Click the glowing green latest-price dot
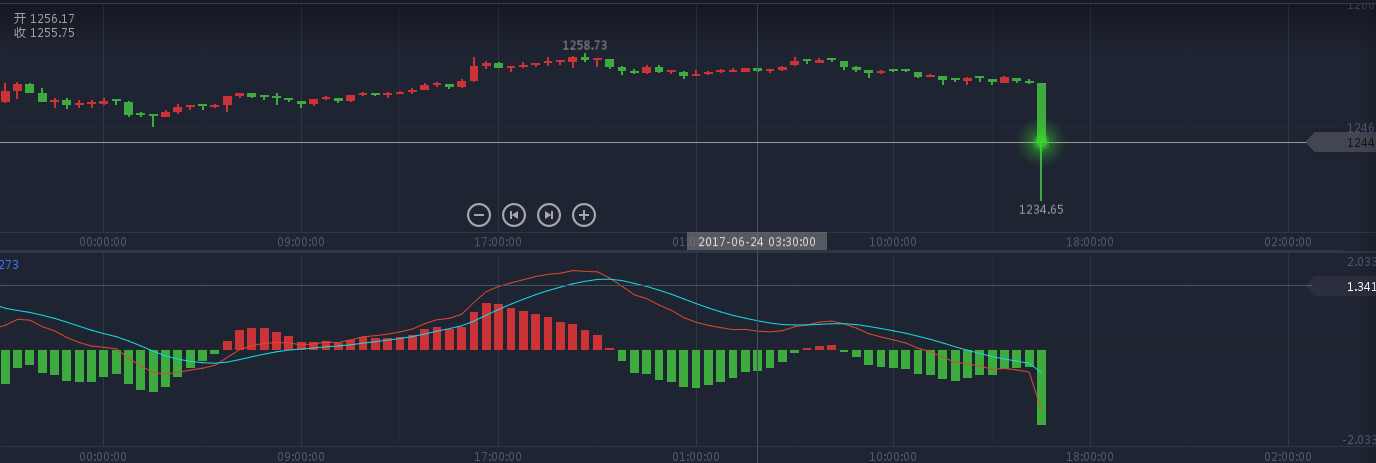The image size is (1376, 463). click(1041, 142)
